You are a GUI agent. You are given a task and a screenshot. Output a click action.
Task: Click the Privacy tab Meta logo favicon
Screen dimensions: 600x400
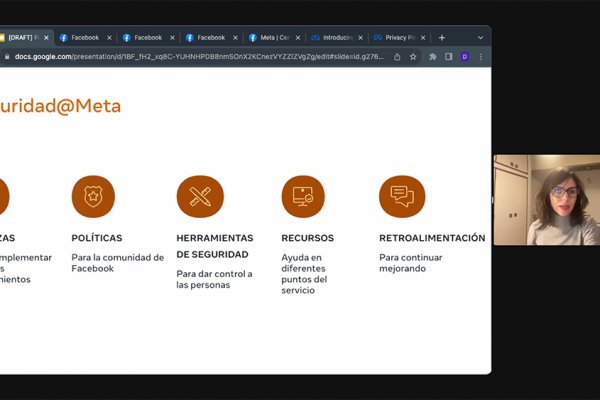378,38
